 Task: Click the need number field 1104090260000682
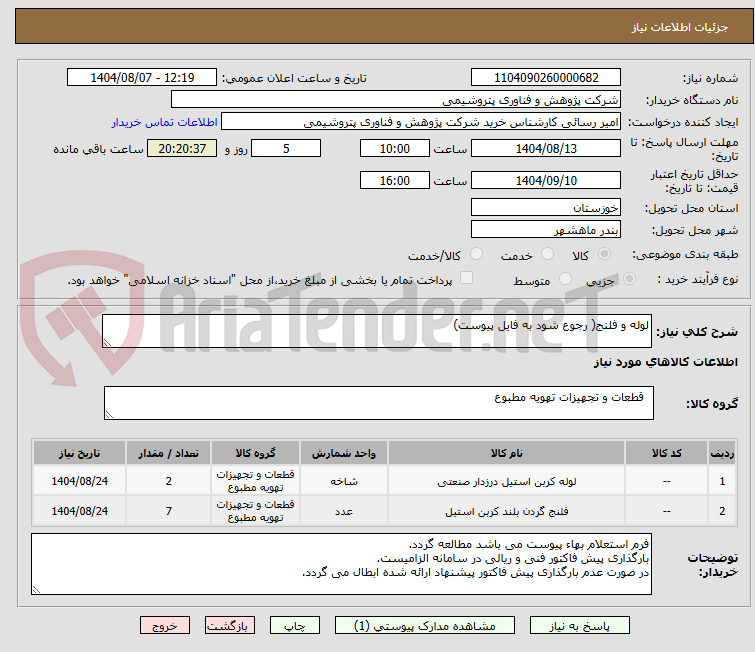point(546,78)
